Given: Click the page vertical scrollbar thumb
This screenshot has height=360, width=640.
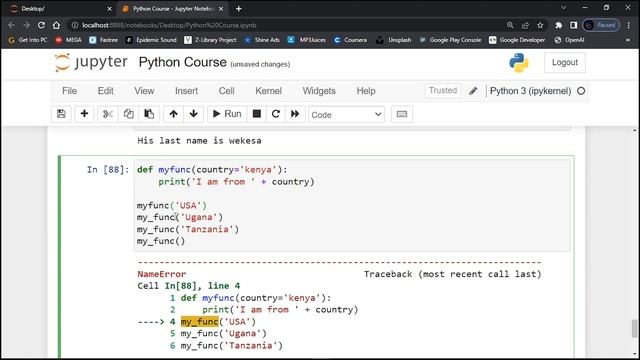Looking at the screenshot, I should point(634,329).
